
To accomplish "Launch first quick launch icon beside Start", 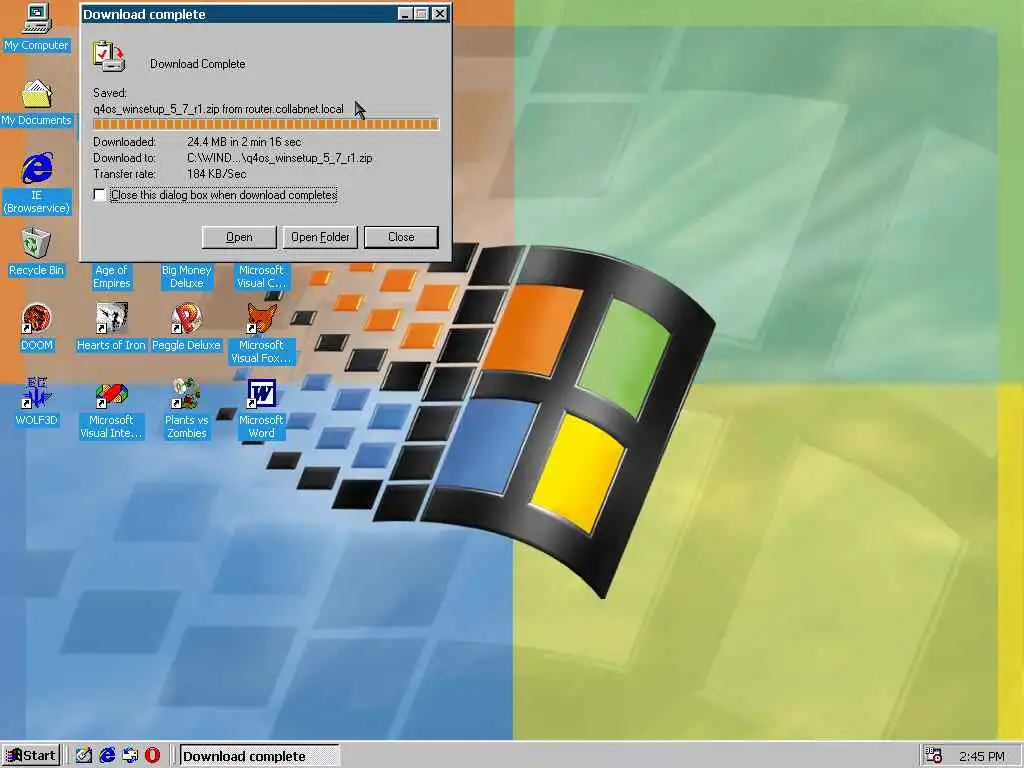I will pos(83,755).
